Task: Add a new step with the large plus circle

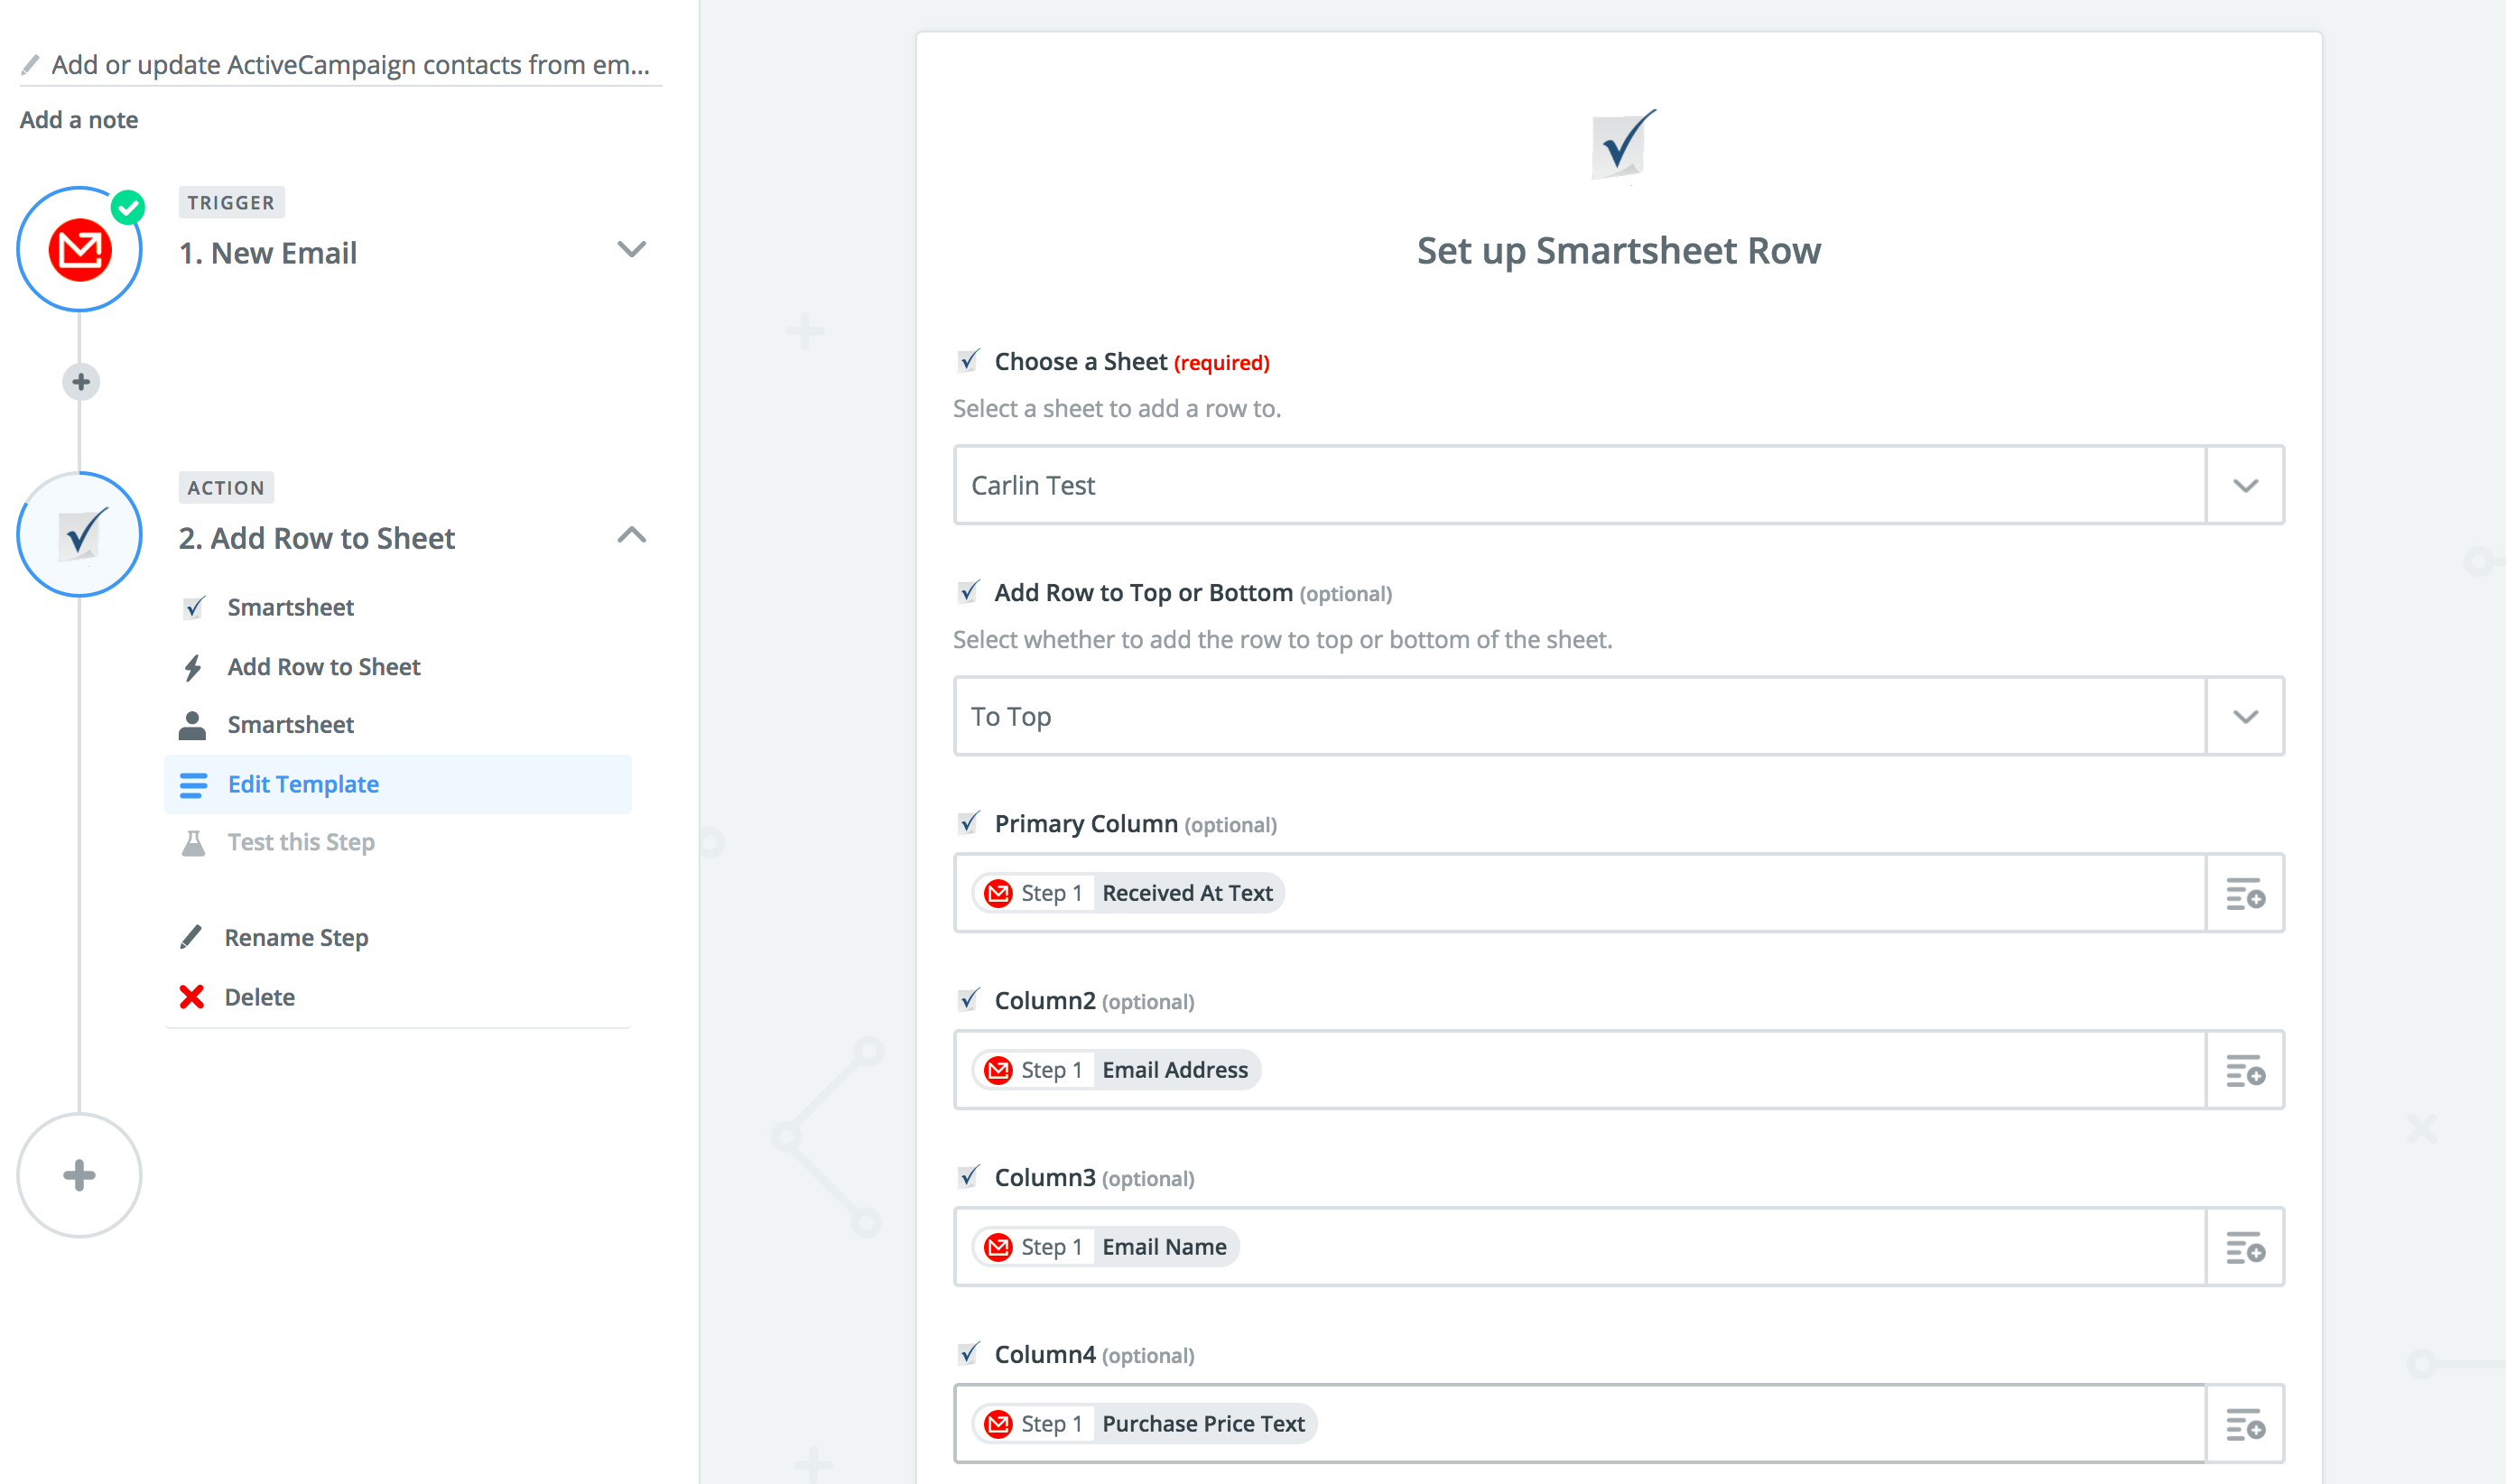Action: tap(80, 1175)
